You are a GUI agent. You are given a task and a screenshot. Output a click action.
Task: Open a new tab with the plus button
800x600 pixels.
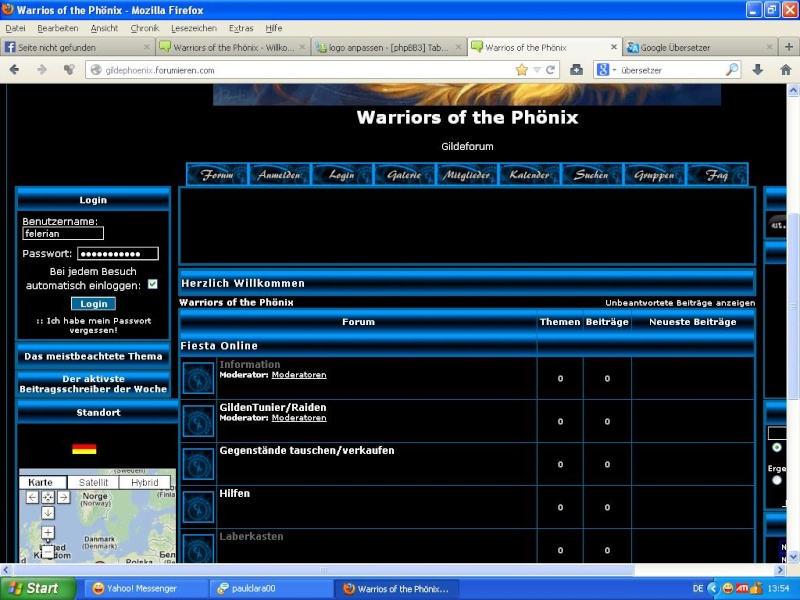point(789,47)
